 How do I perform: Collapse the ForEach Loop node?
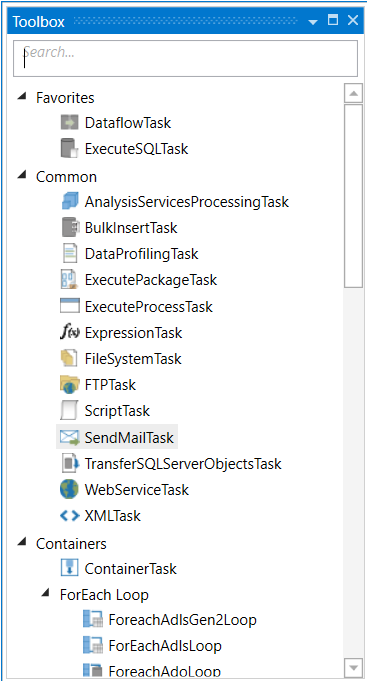(x=46, y=594)
